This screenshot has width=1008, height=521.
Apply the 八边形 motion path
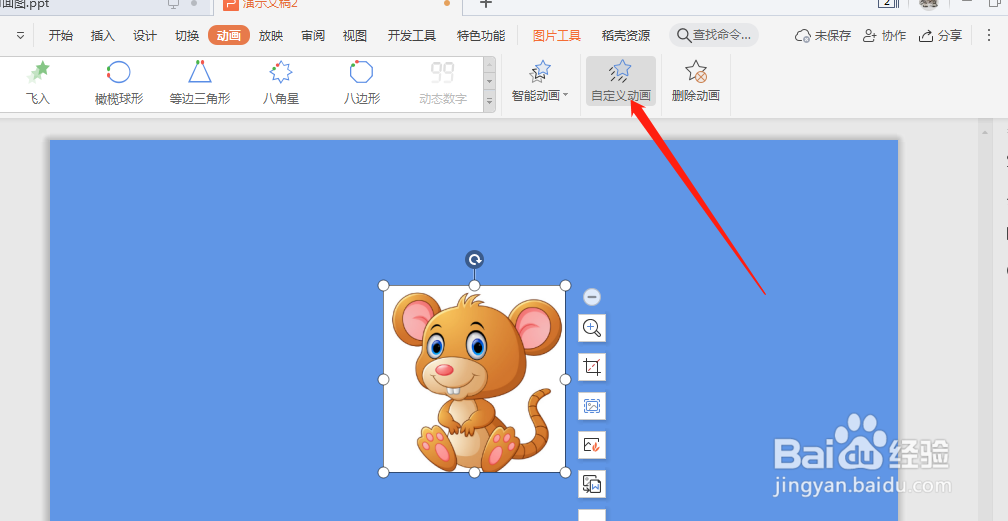362,84
